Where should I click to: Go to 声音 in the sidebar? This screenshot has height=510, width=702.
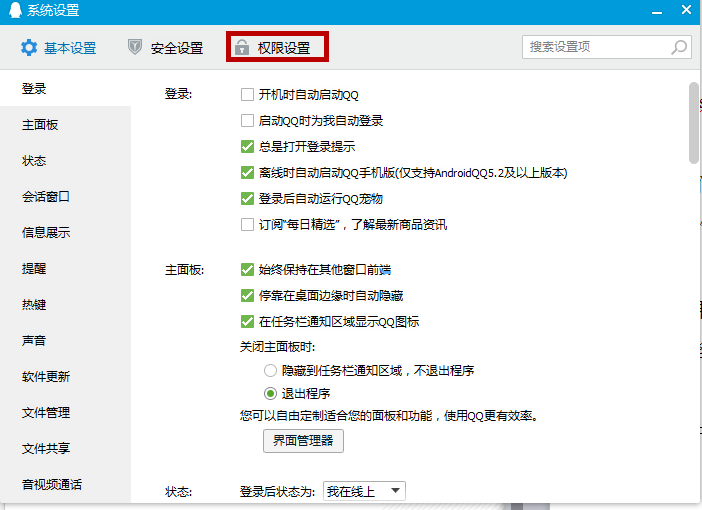click(x=65, y=340)
